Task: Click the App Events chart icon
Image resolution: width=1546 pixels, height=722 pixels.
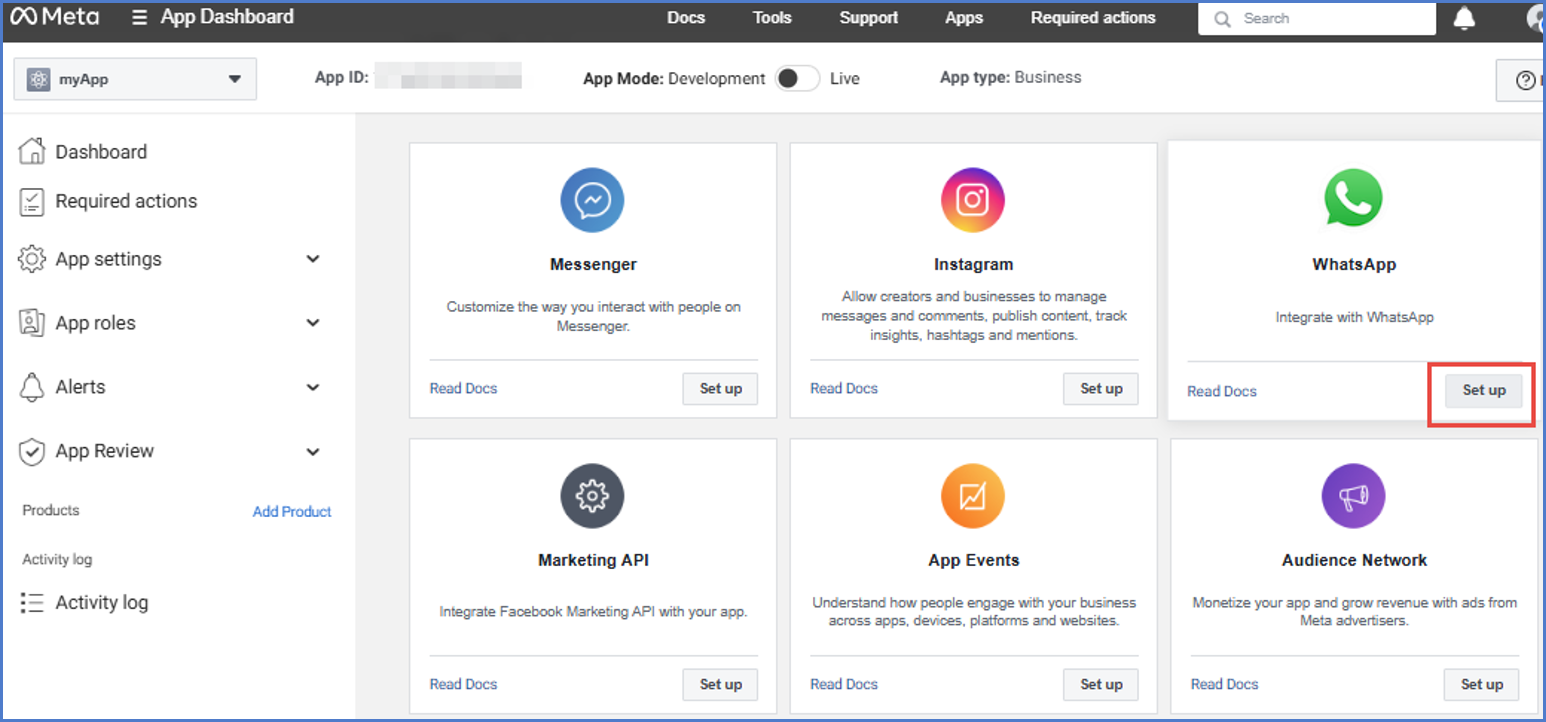Action: pyautogui.click(x=972, y=496)
